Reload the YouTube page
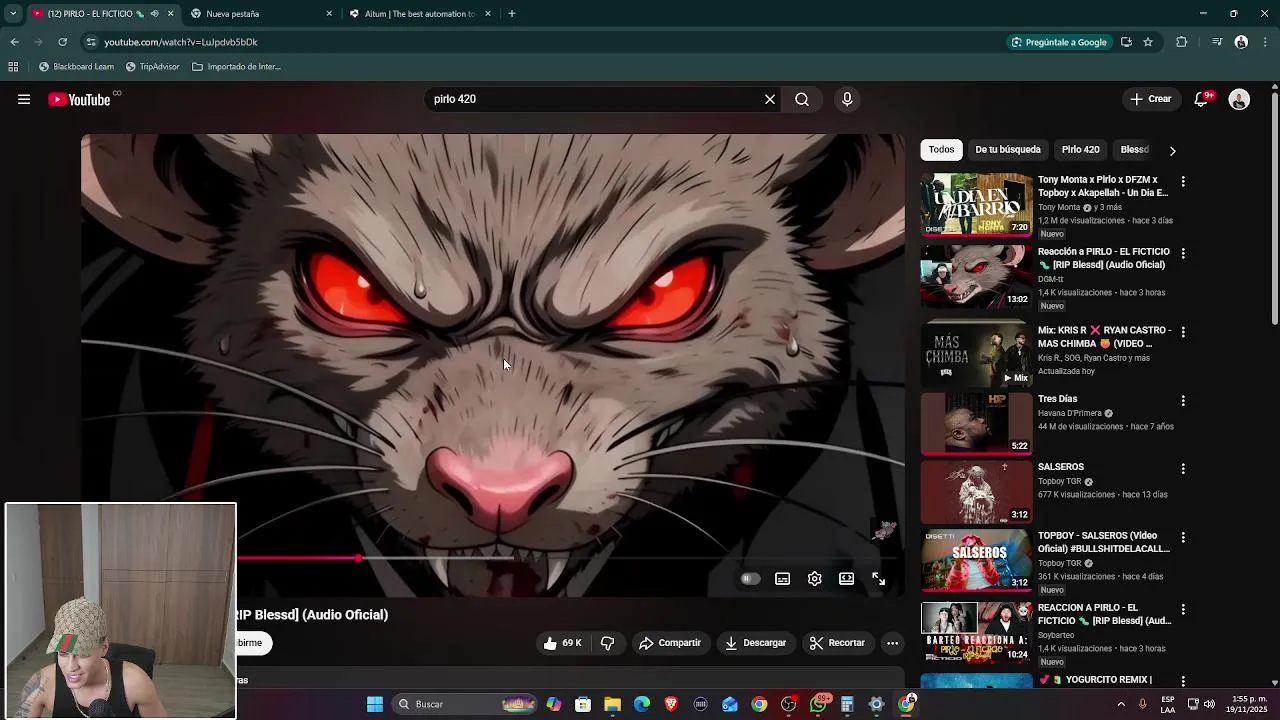 click(x=62, y=42)
